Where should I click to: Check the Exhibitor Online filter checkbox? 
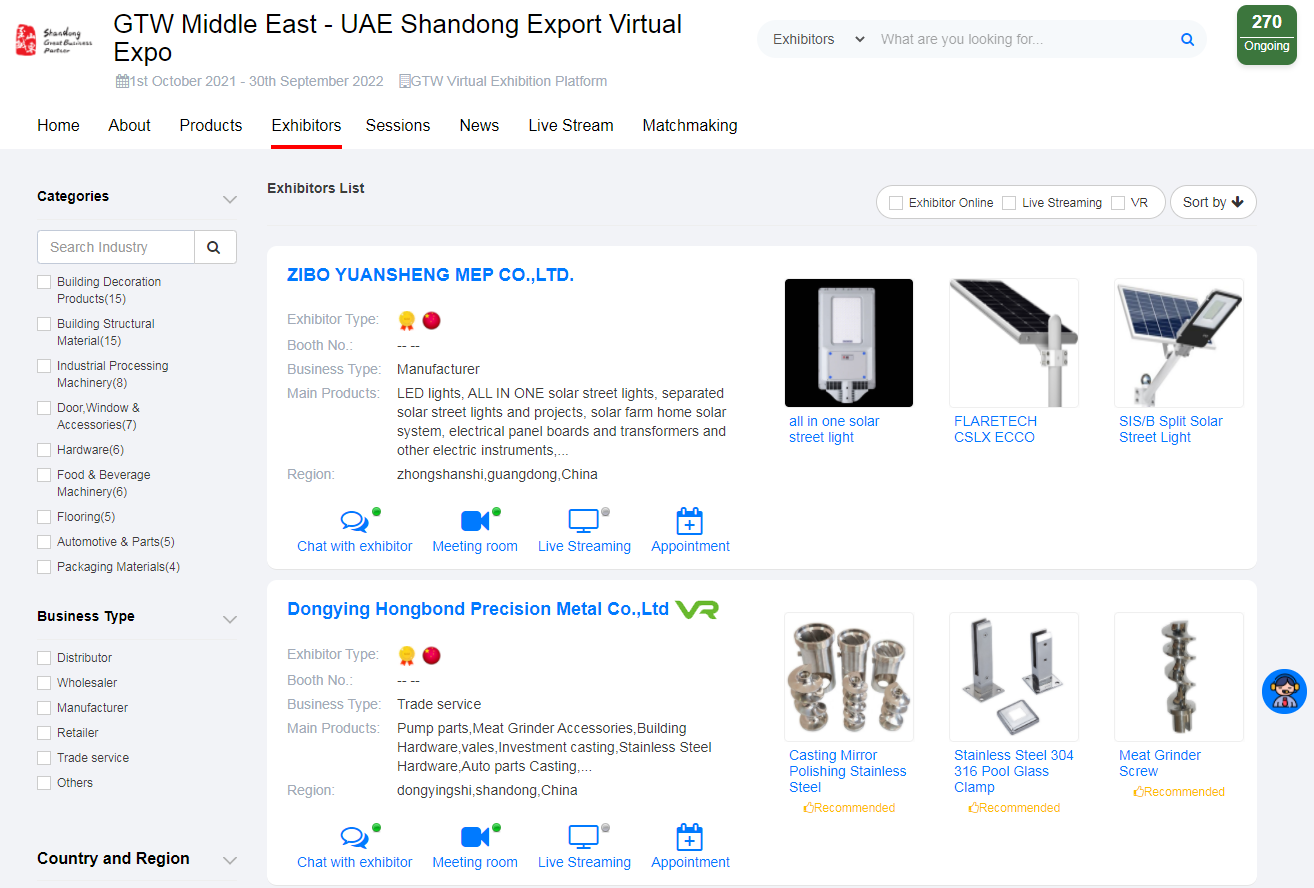[x=896, y=203]
